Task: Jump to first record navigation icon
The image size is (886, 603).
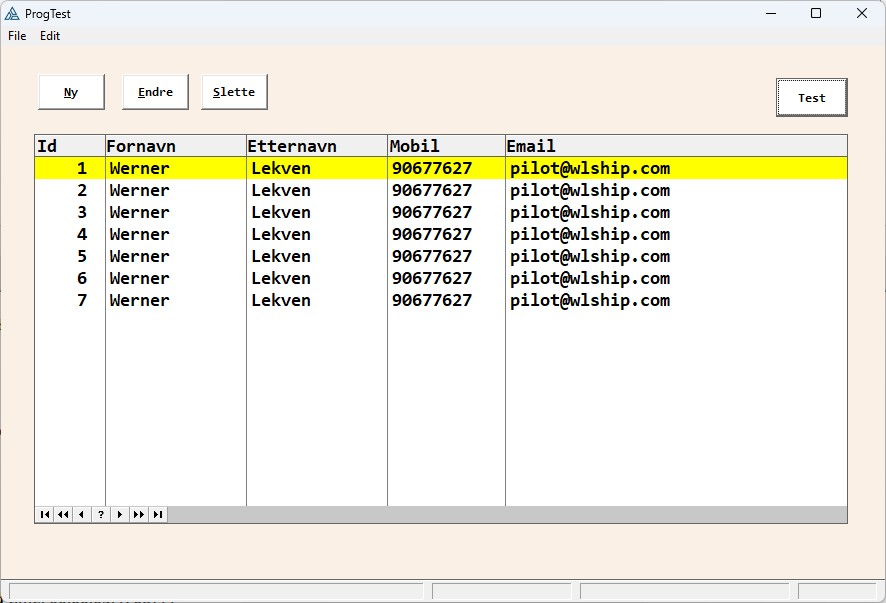Action: click(x=44, y=515)
